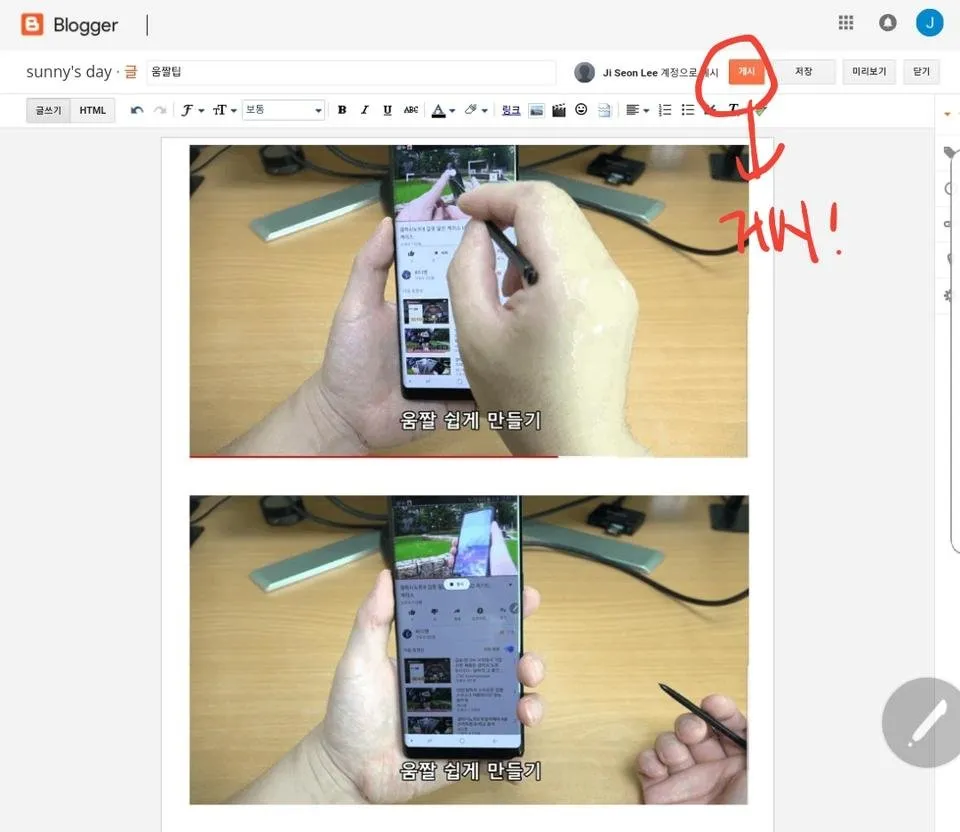Open the font family dropdown
The height and width of the screenshot is (832, 960).
coord(192,110)
